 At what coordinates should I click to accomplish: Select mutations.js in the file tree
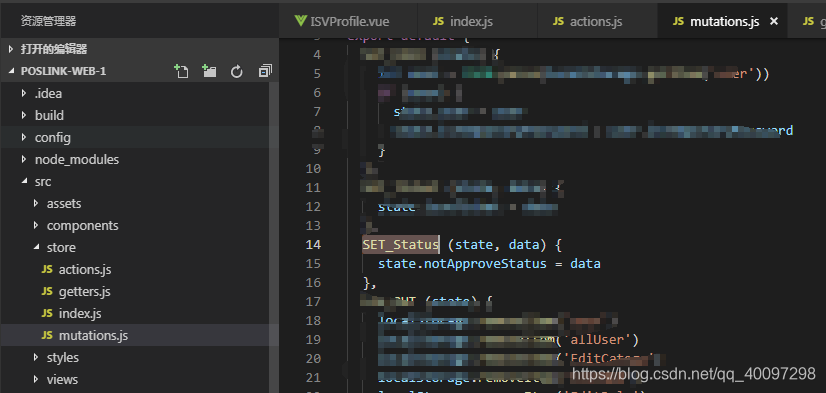click(93, 336)
